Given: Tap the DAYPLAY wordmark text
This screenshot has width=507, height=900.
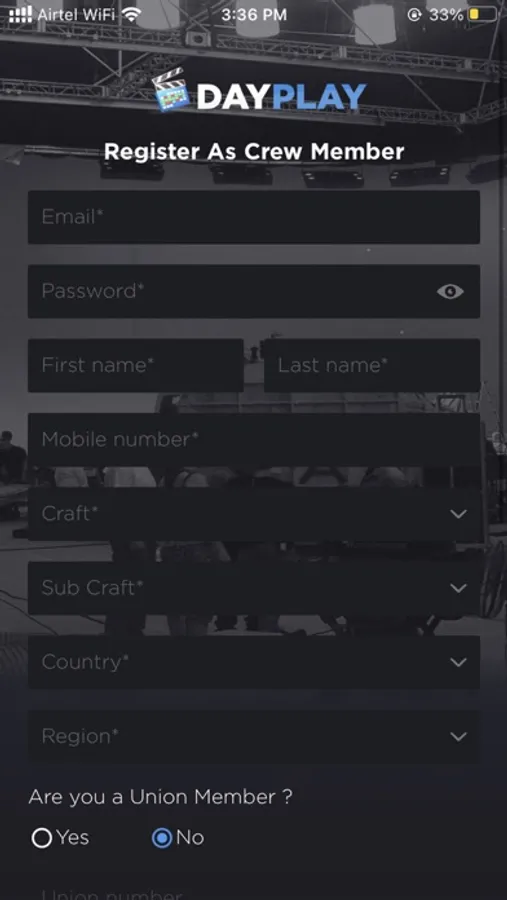Looking at the screenshot, I should point(281,96).
